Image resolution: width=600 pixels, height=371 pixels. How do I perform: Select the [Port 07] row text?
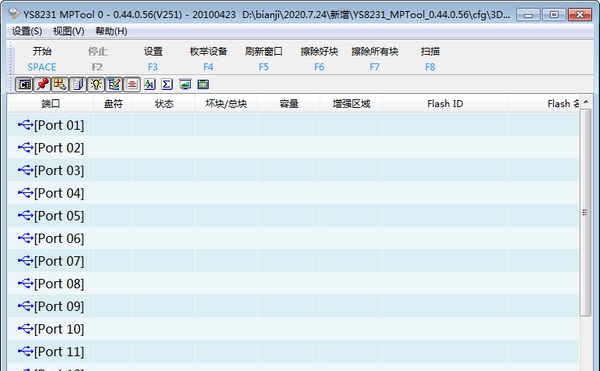[x=59, y=261]
